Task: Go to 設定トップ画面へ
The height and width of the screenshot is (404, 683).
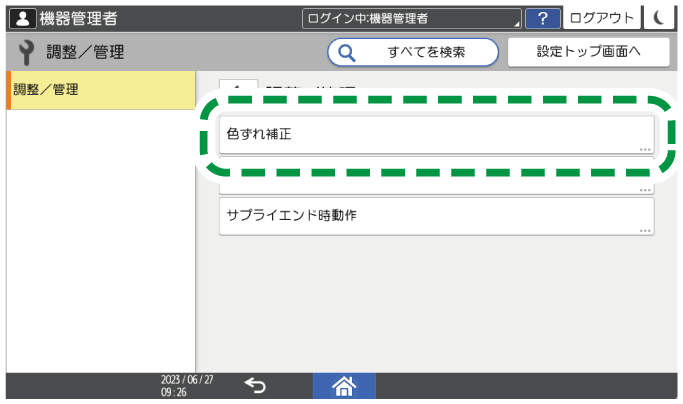Action: (588, 52)
